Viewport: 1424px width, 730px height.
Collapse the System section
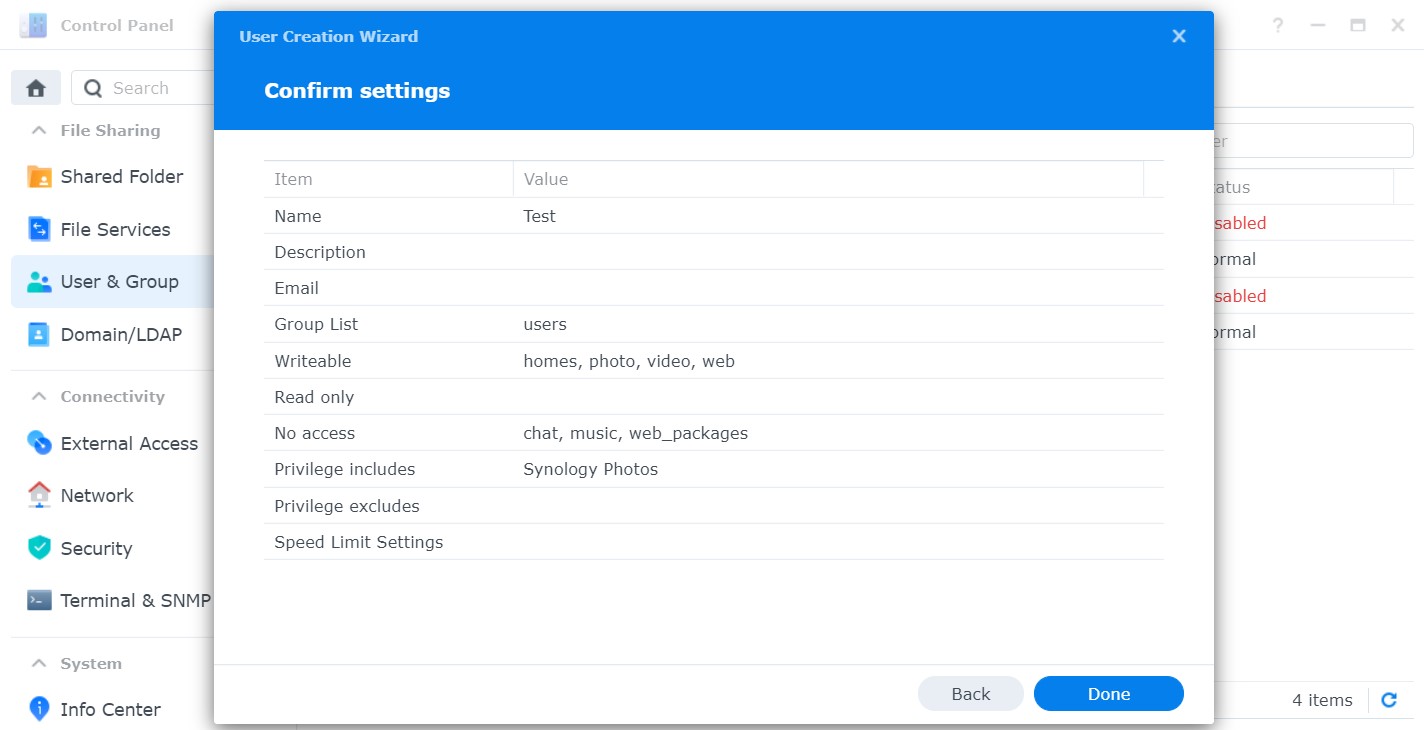pos(39,663)
